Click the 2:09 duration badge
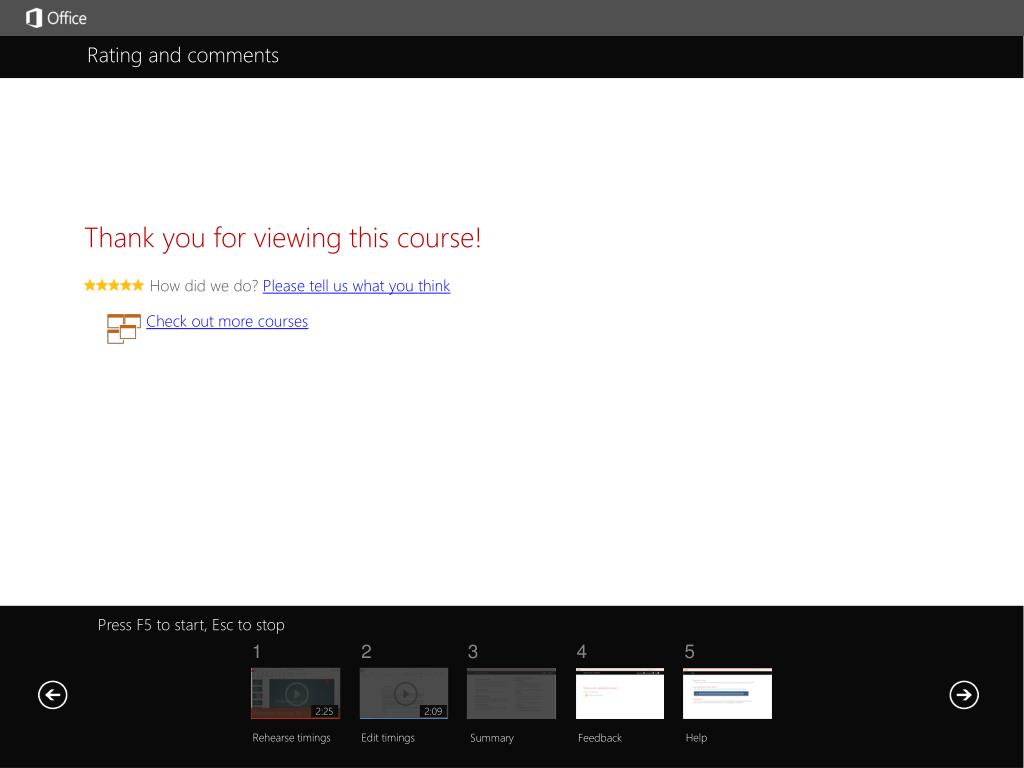Image resolution: width=1024 pixels, height=768 pixels. coord(433,711)
